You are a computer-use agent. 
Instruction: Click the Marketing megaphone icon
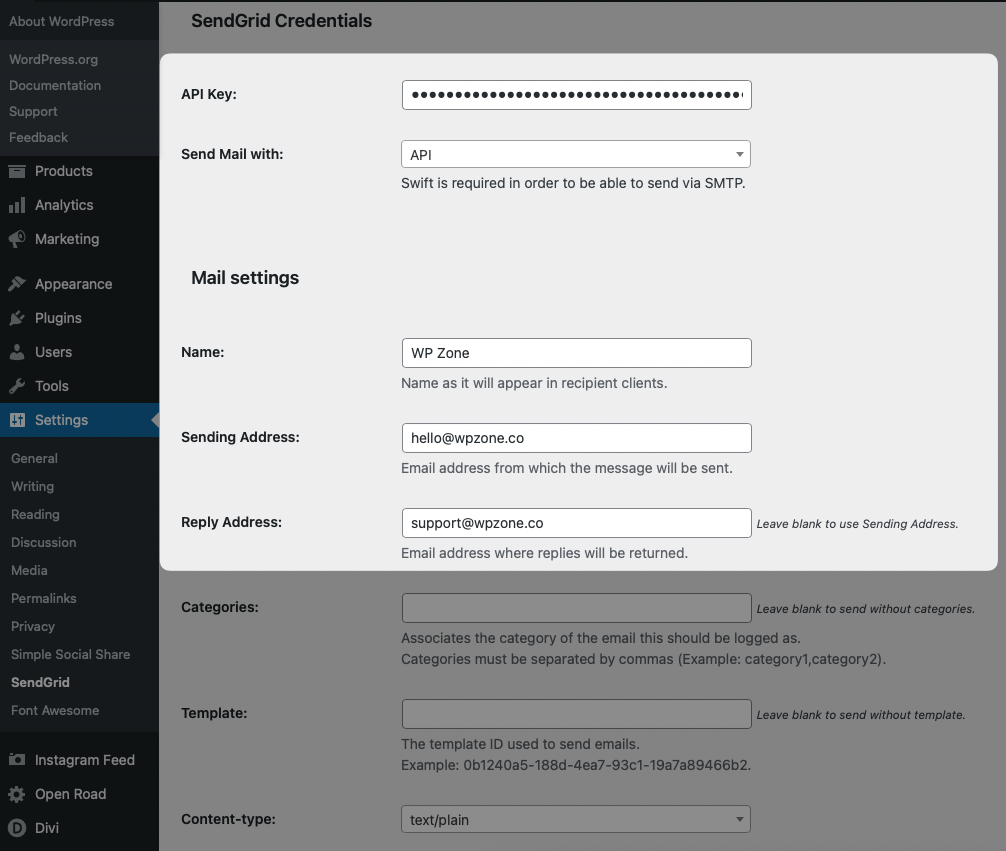coord(17,239)
